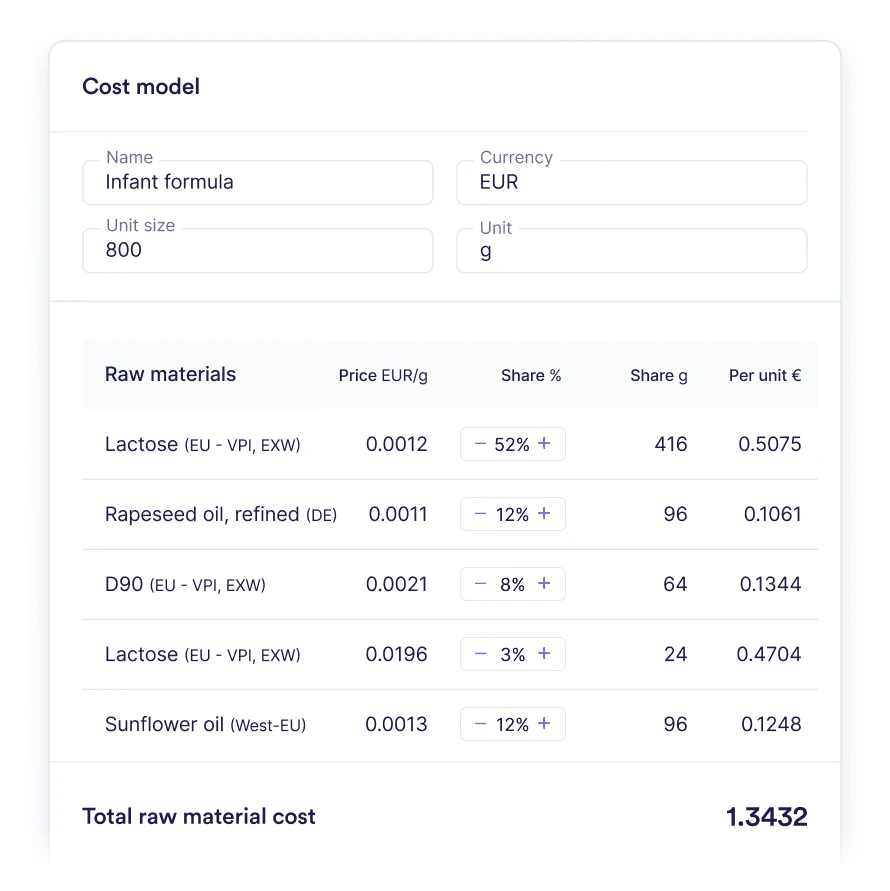Select D90 (EU - VPI, EXW) row name
890x891 pixels.
(185, 584)
